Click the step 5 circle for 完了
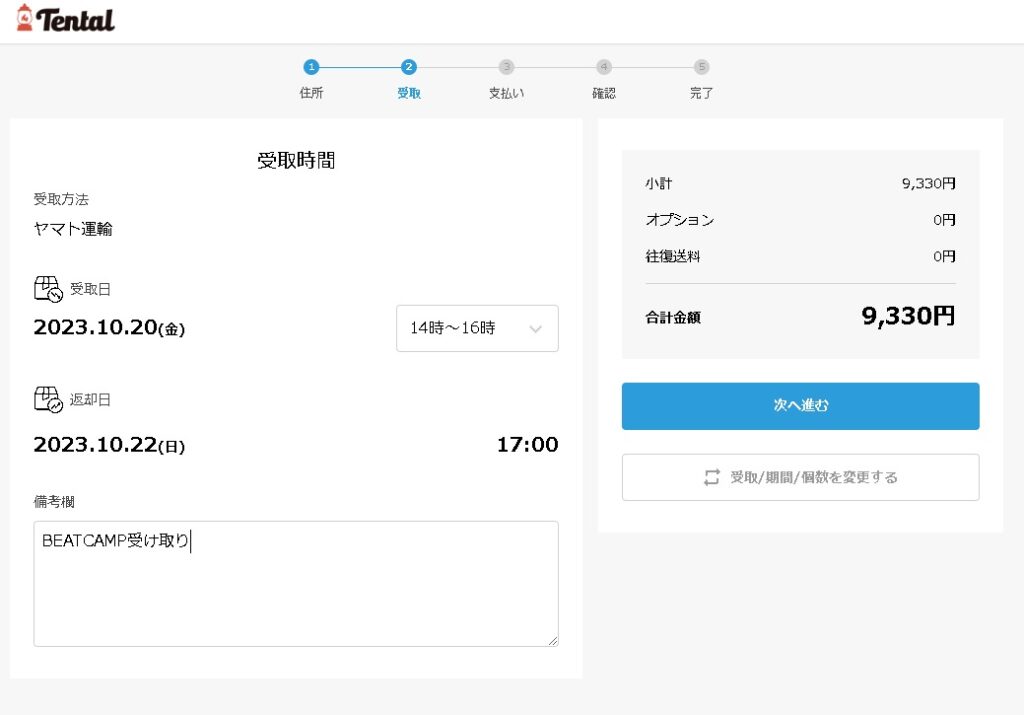This screenshot has width=1024, height=715. pos(702,67)
